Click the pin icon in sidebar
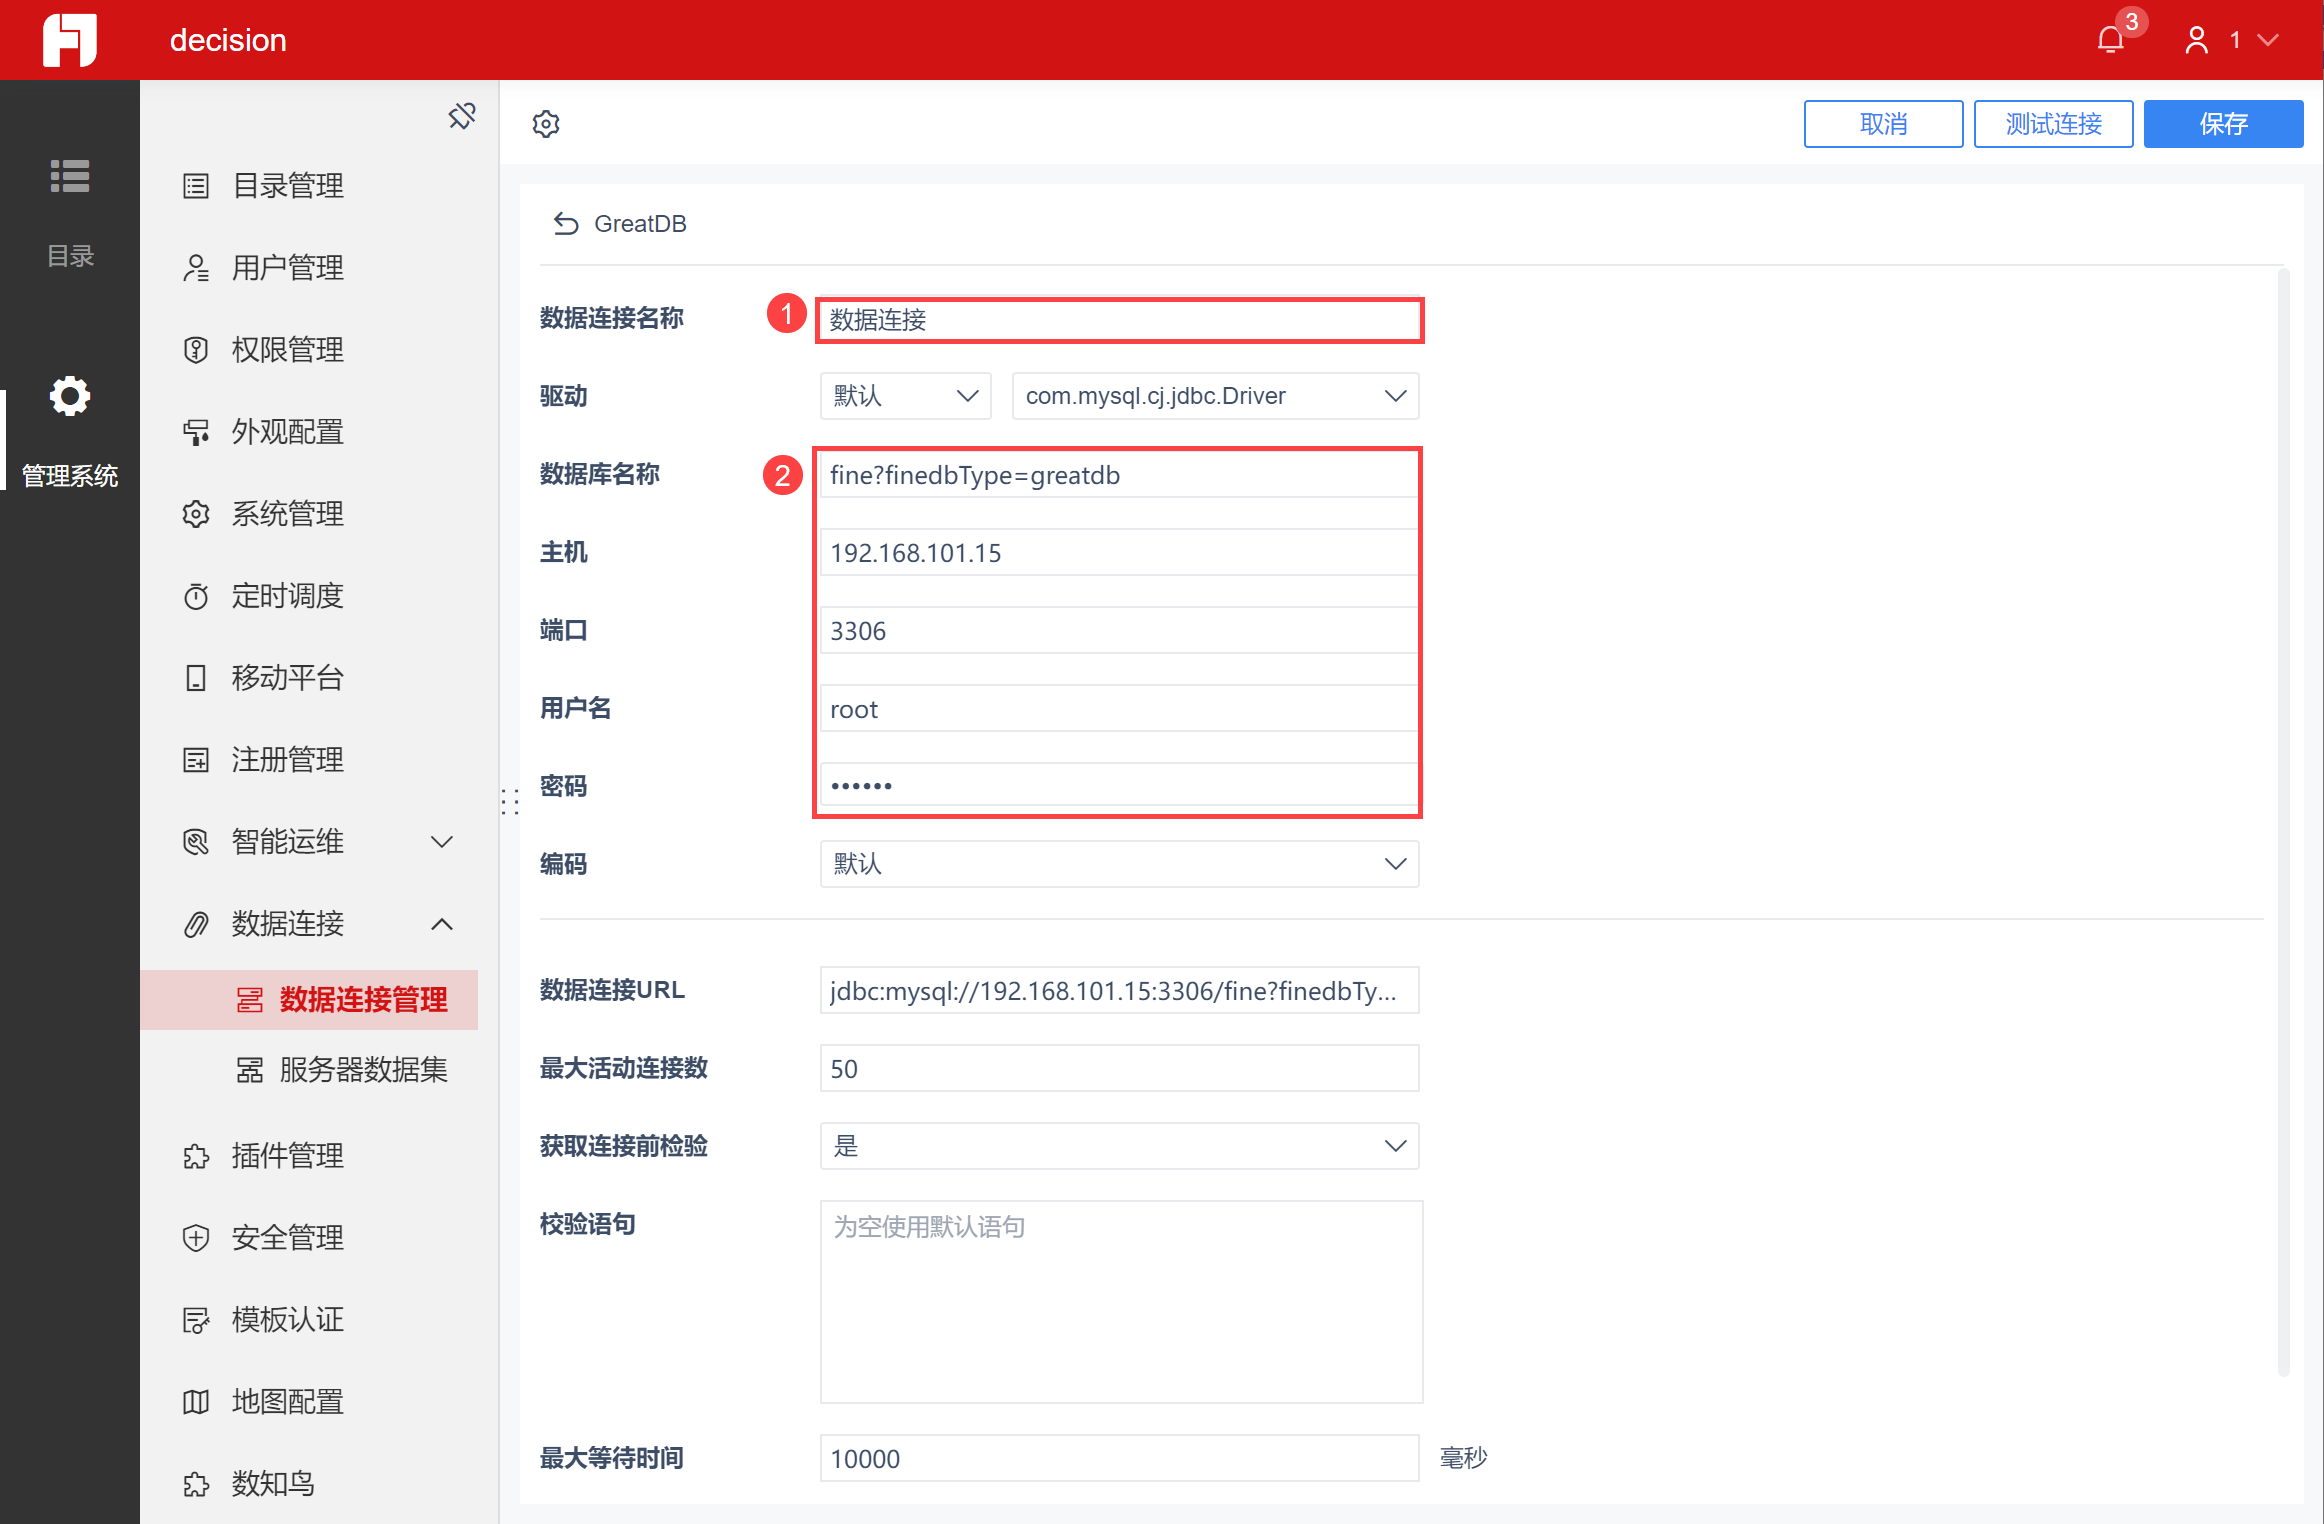This screenshot has width=2324, height=1524. point(462,117)
